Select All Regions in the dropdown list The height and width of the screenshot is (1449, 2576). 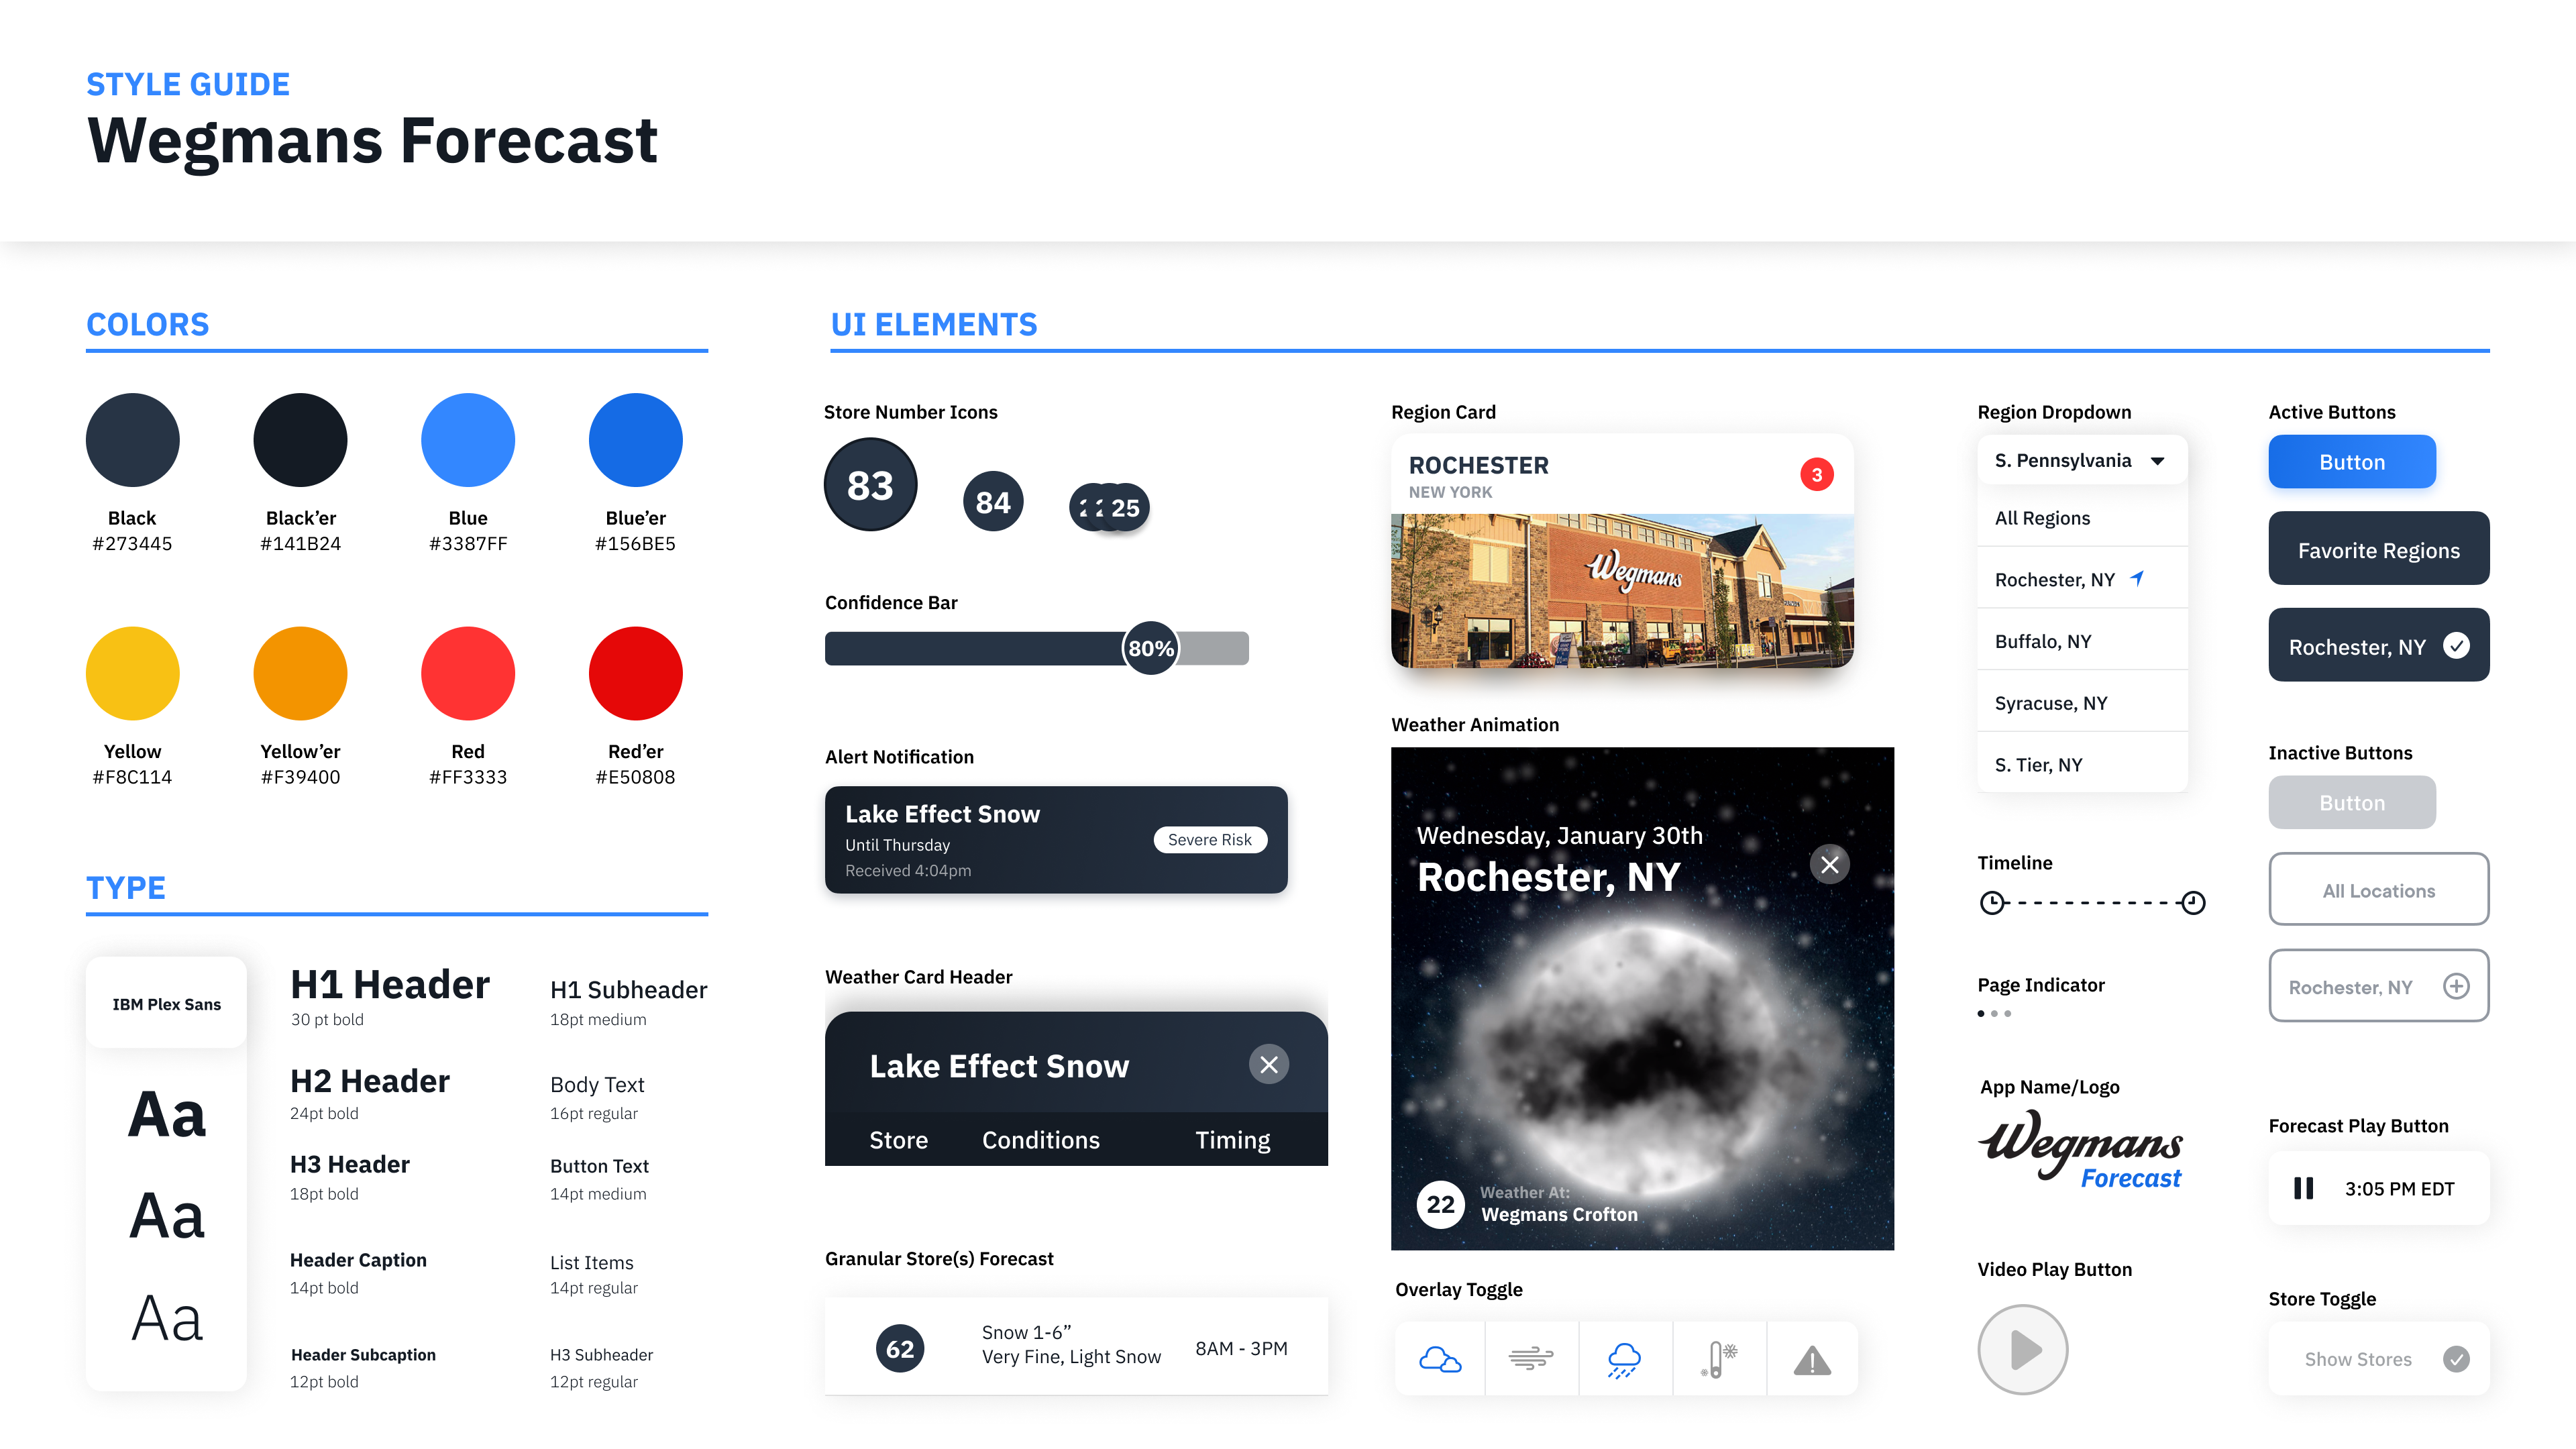(2042, 518)
